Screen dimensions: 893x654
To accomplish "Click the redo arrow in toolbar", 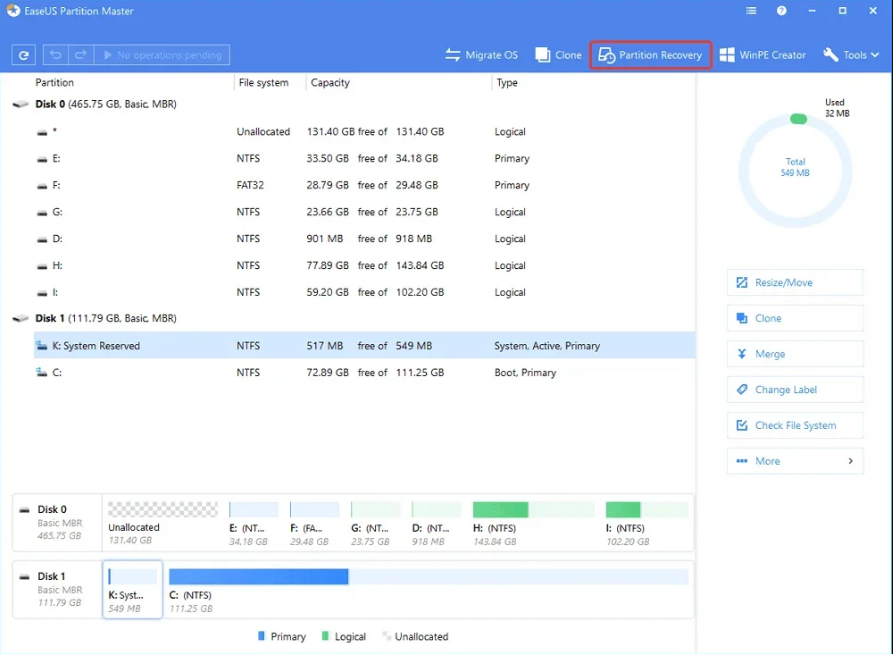I will pos(82,55).
